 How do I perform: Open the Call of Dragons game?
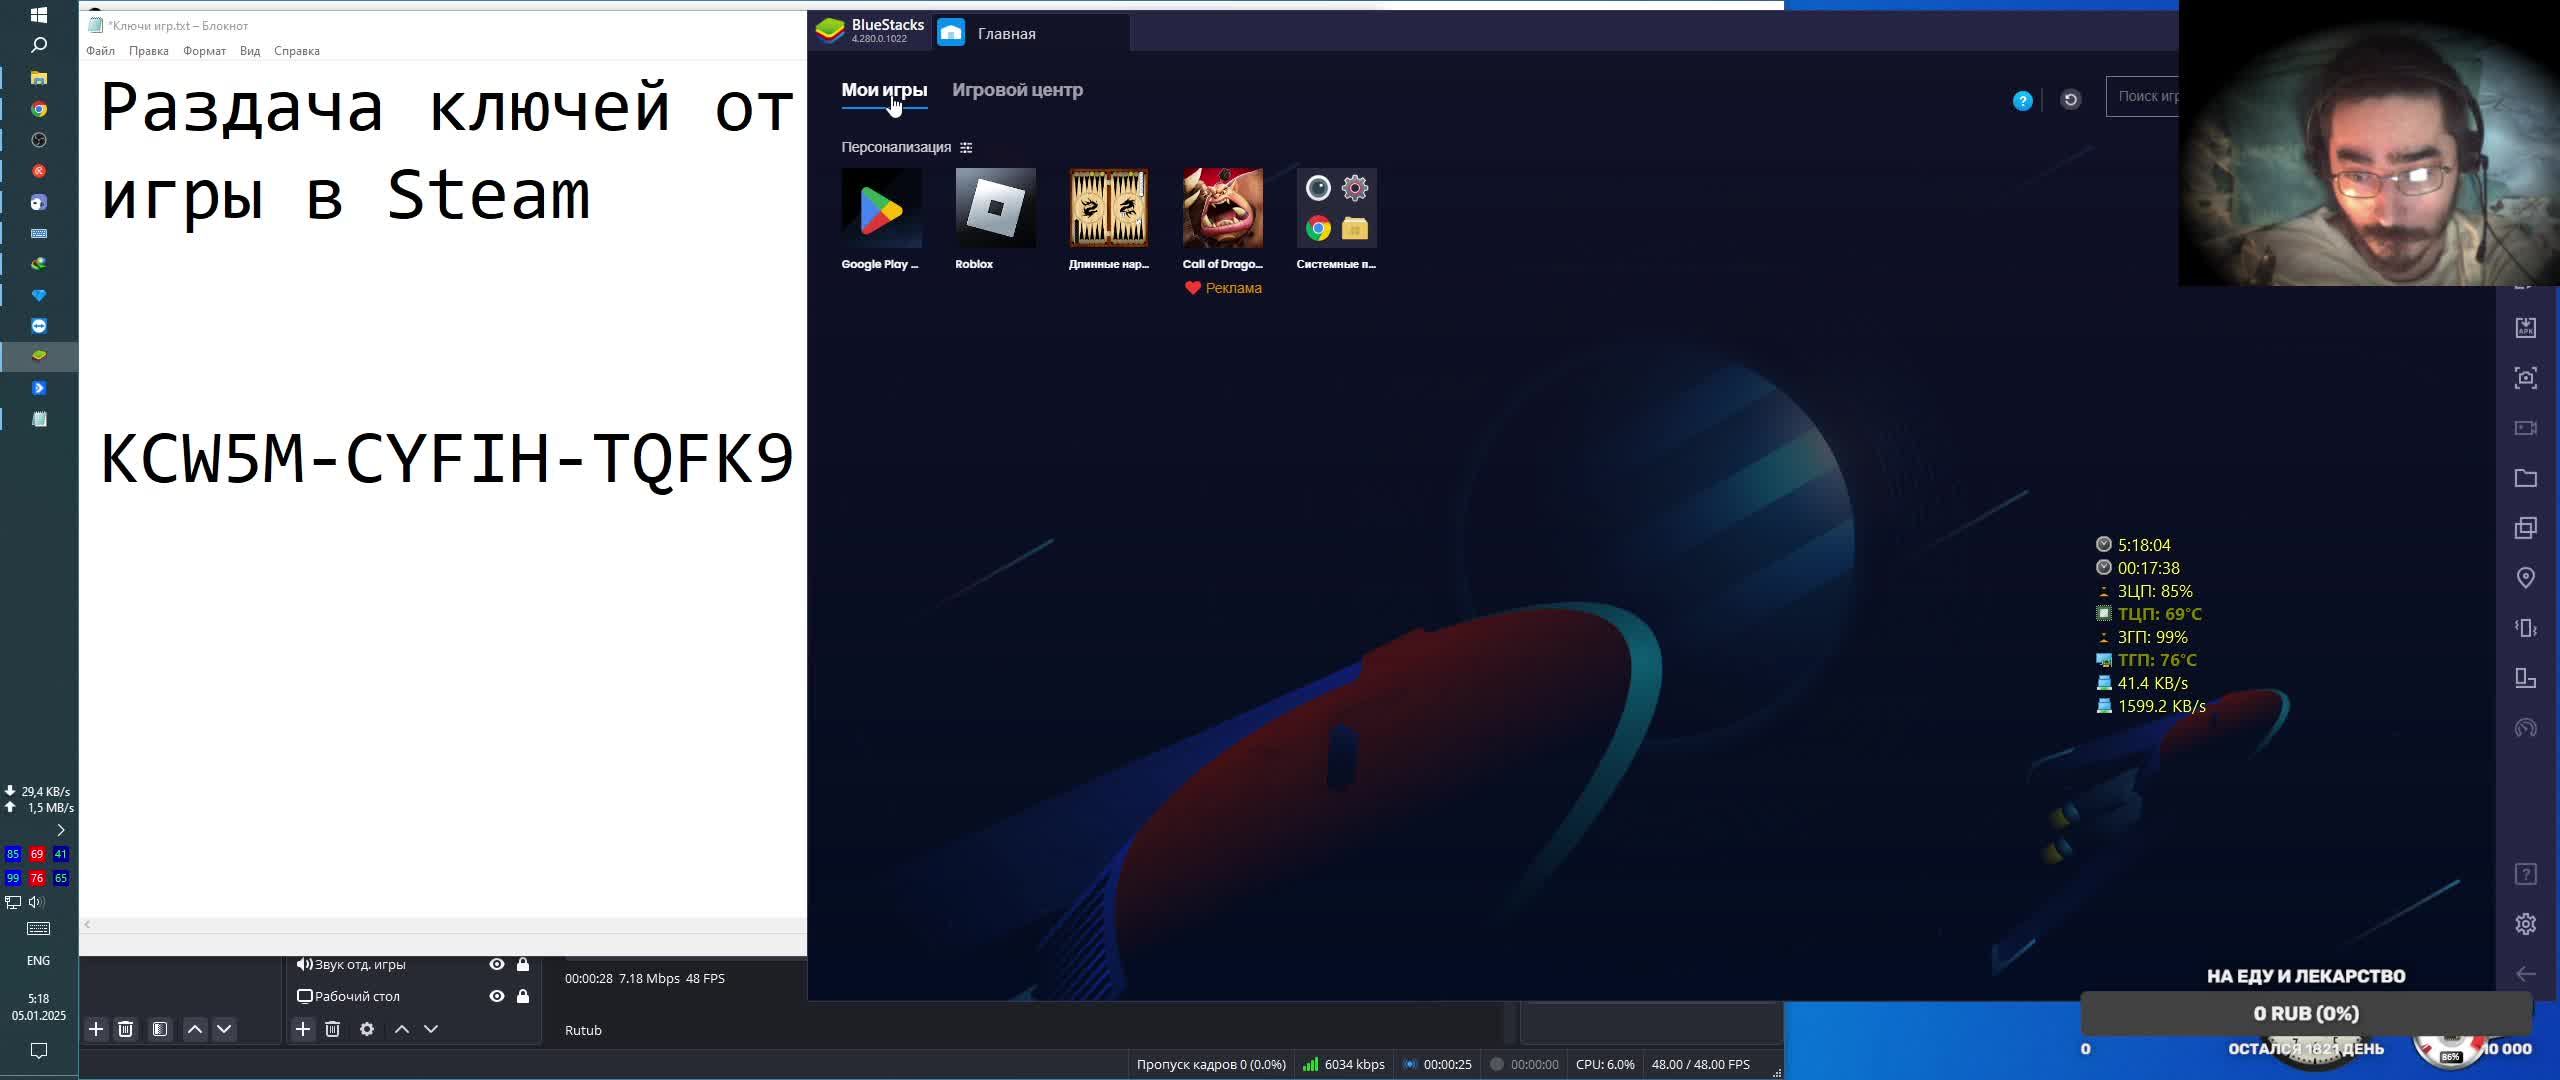1222,208
